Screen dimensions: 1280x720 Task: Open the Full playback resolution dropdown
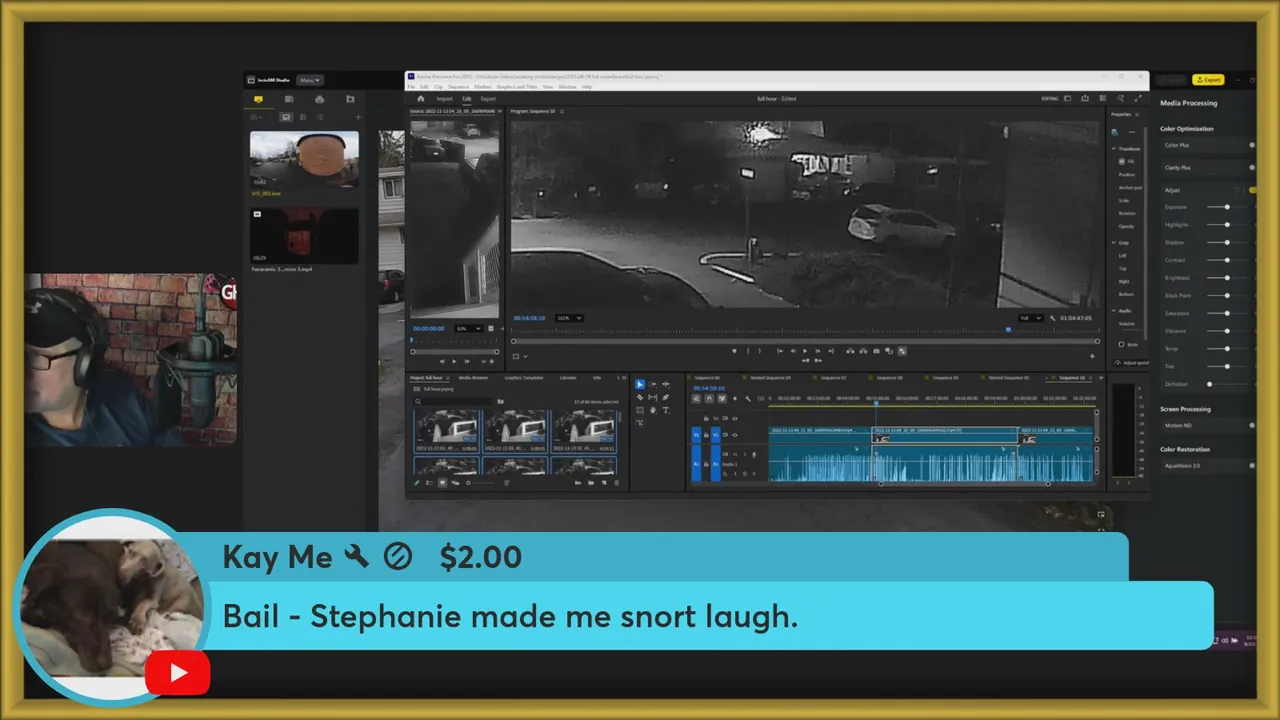1030,318
